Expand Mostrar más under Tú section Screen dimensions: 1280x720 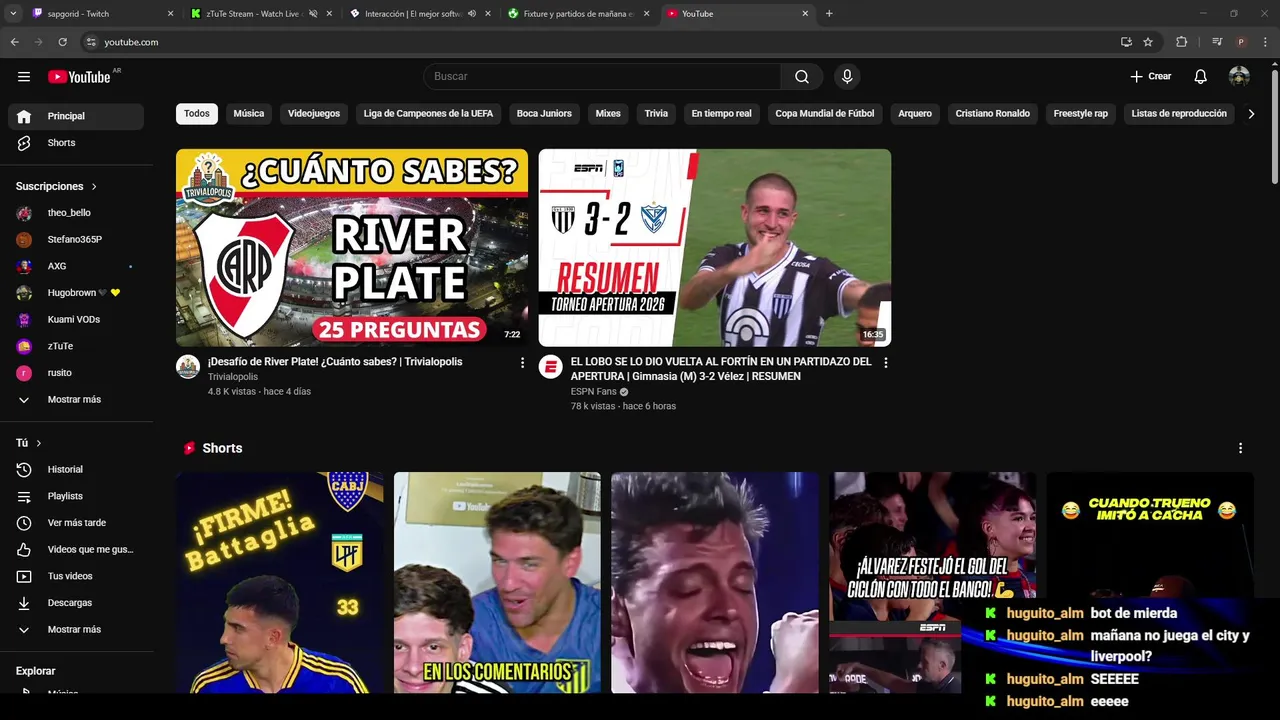(x=76, y=630)
